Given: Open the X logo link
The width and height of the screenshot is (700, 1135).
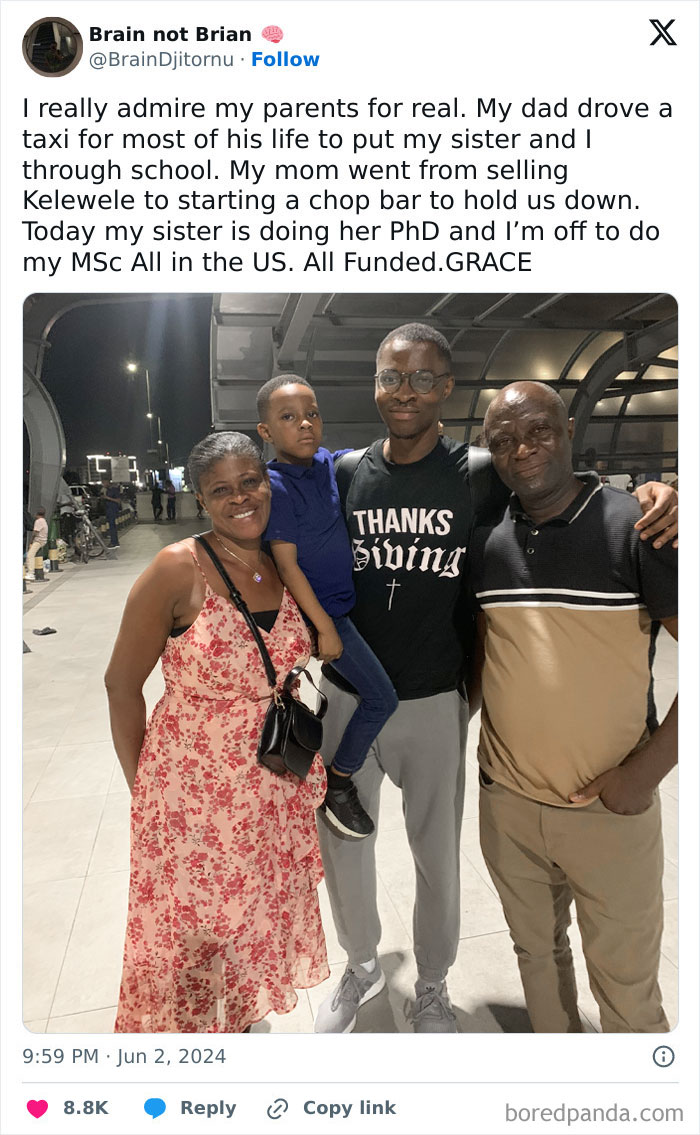Looking at the screenshot, I should (x=662, y=33).
